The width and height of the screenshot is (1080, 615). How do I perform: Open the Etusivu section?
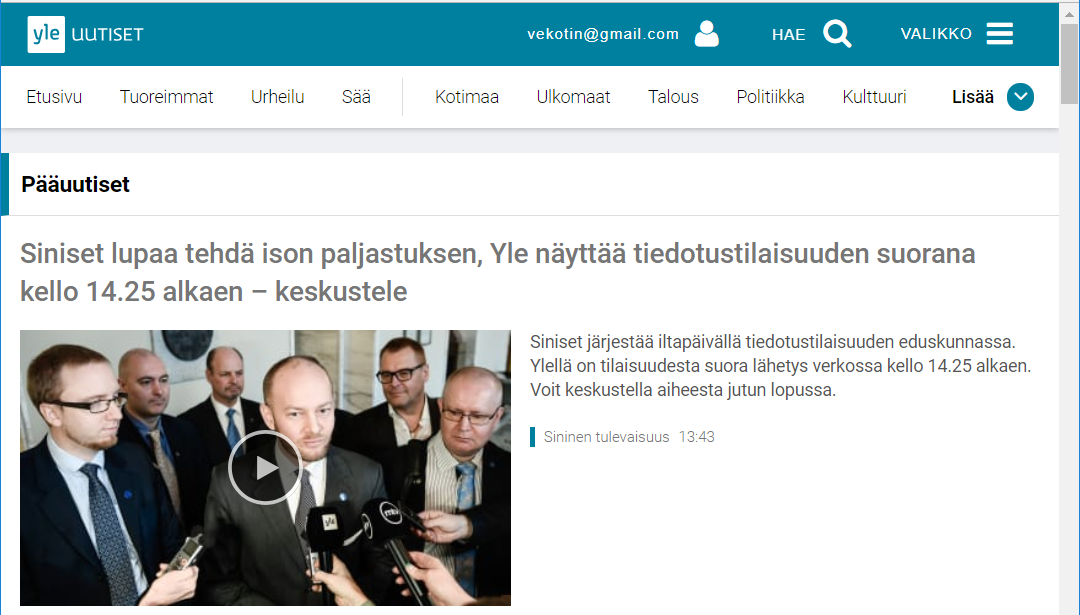pos(54,97)
